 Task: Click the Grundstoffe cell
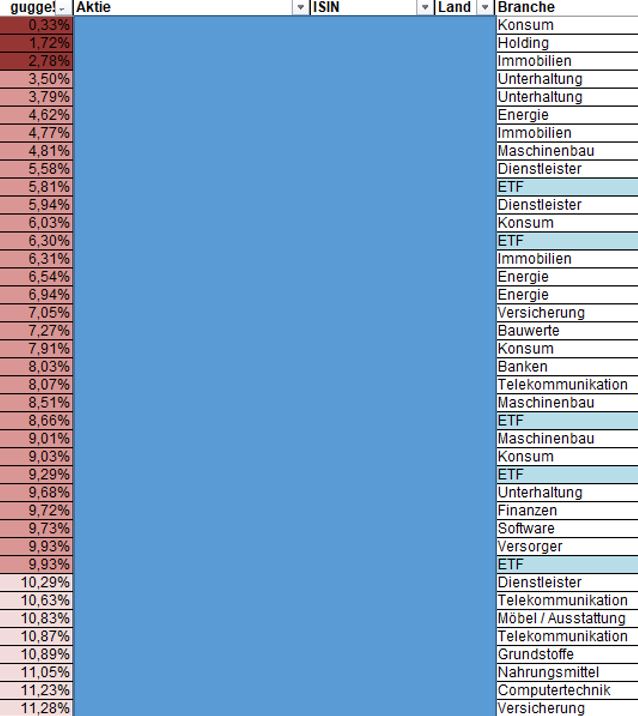click(x=567, y=654)
